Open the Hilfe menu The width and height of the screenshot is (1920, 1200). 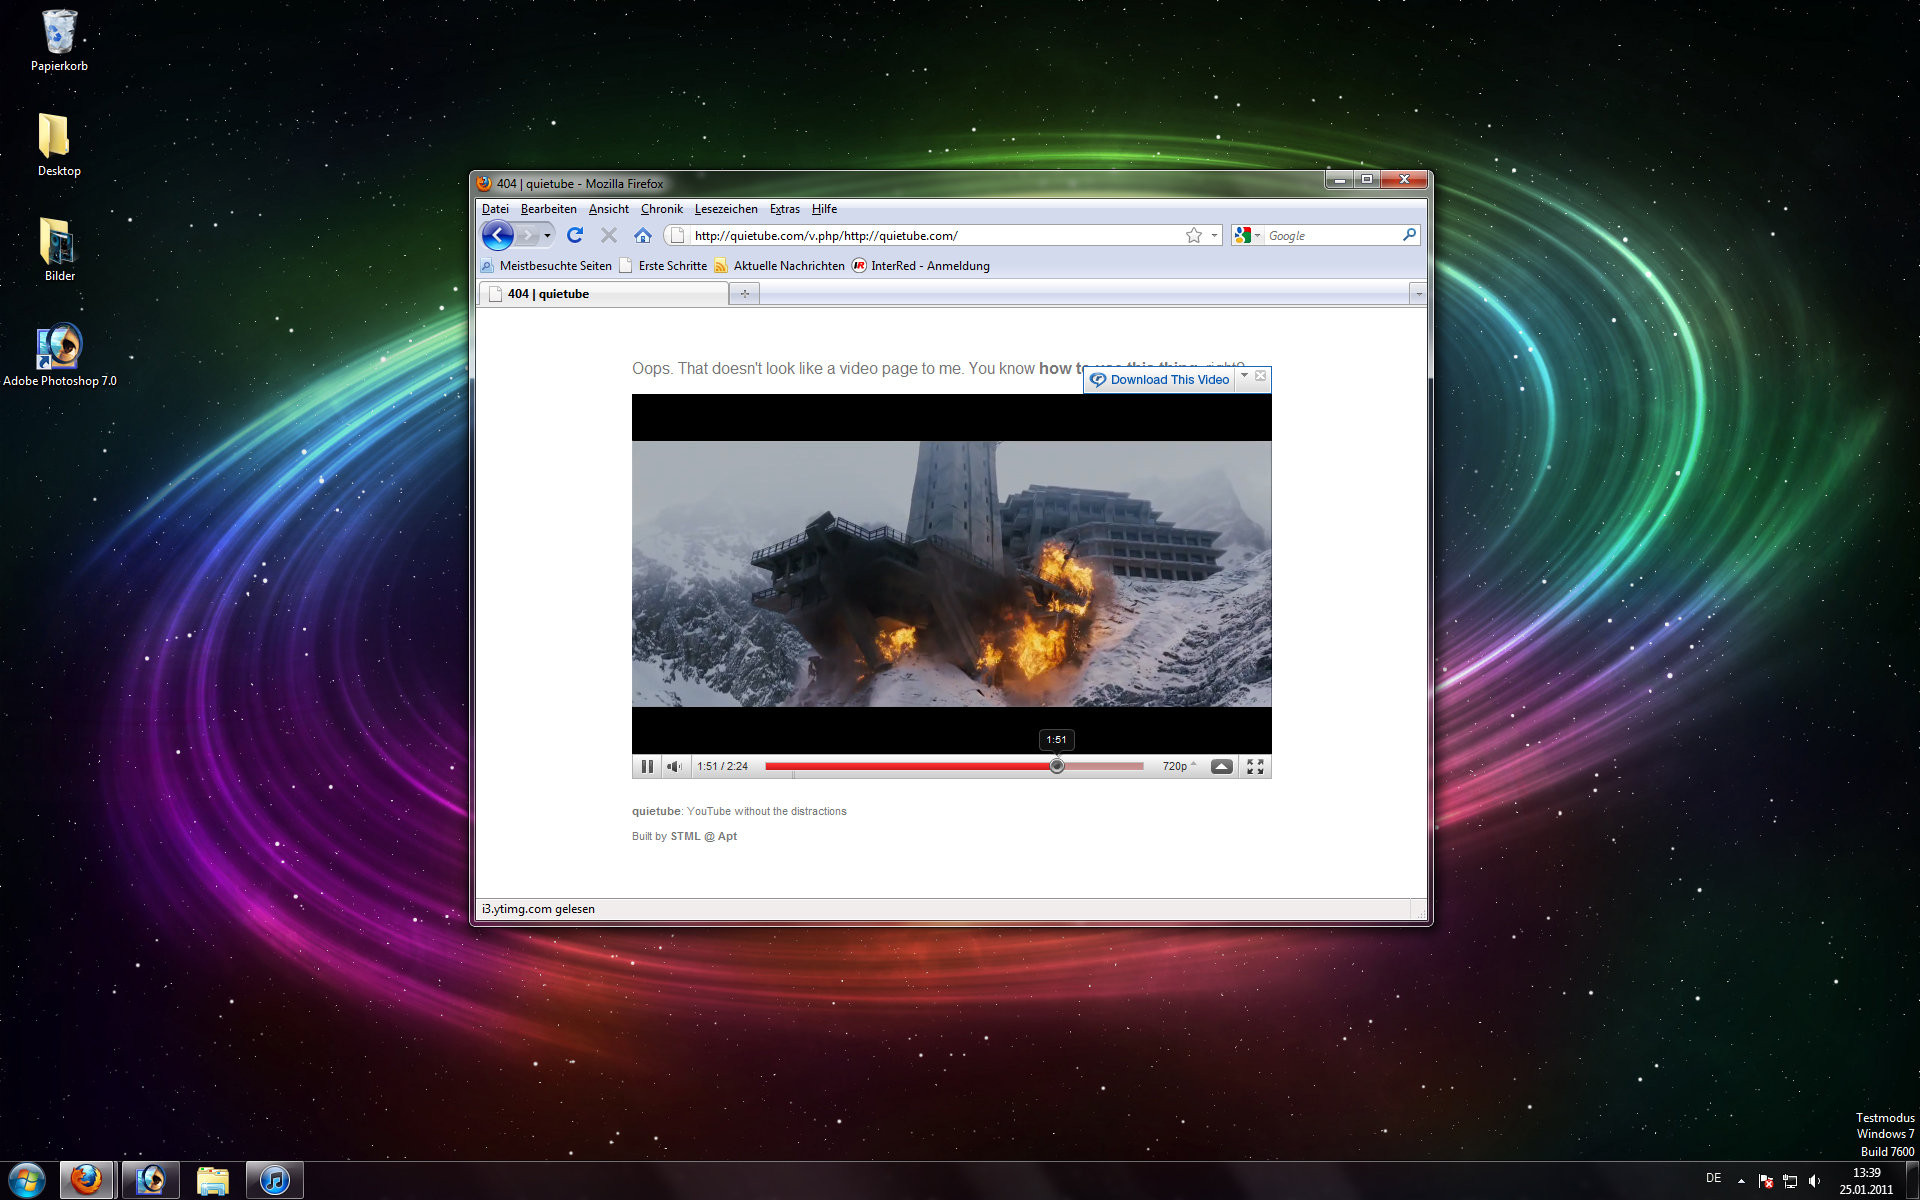[824, 209]
